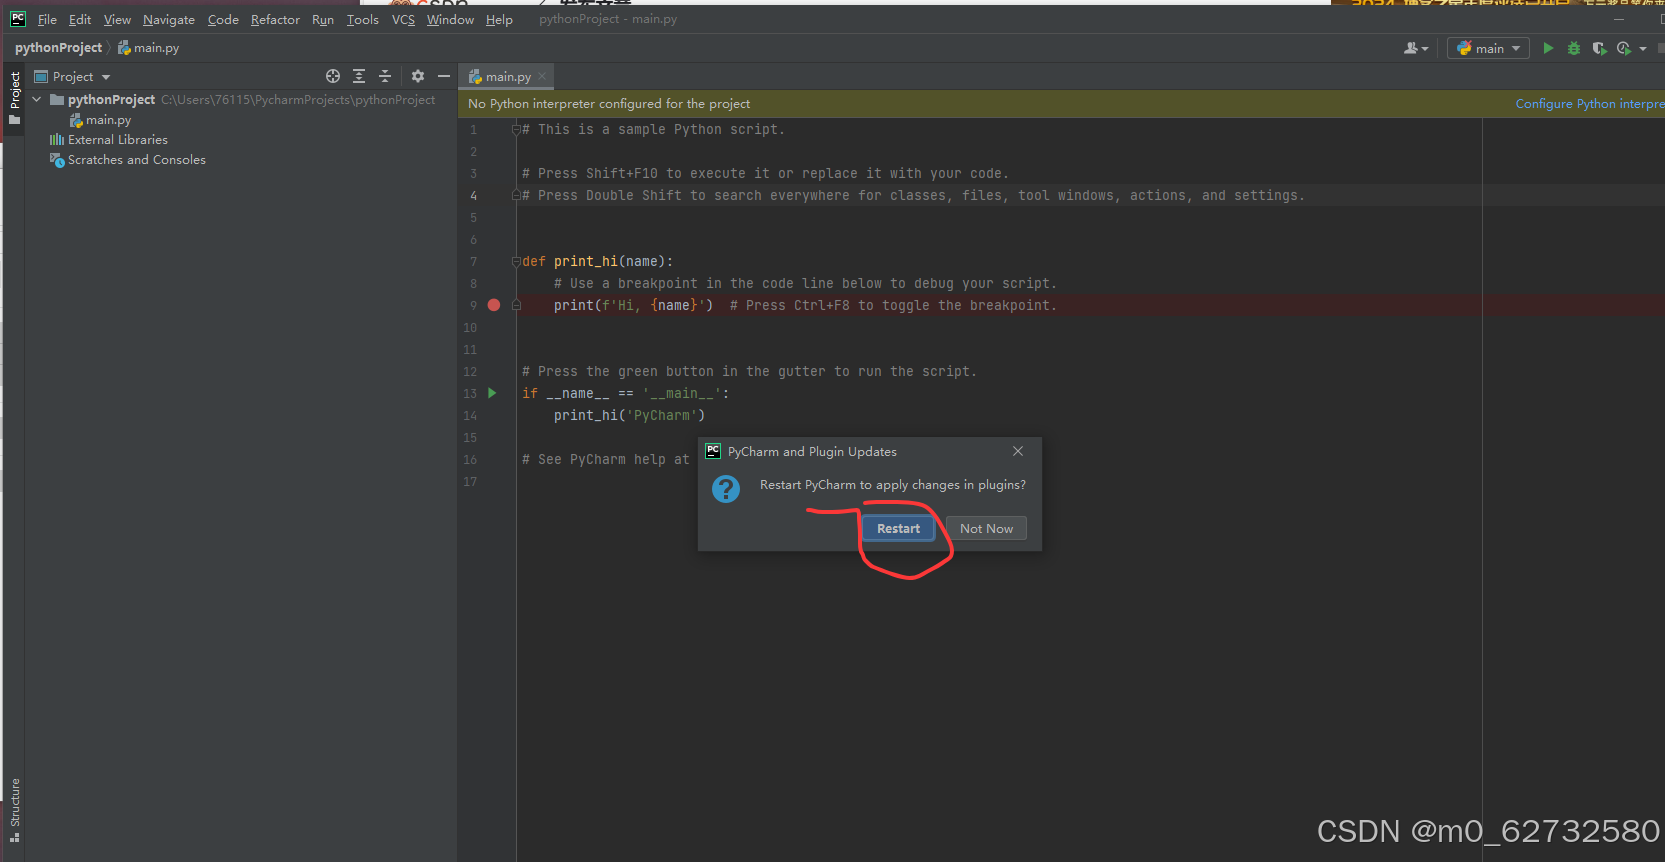Click the no interpreter configured warning text
The width and height of the screenshot is (1665, 862).
(x=609, y=104)
